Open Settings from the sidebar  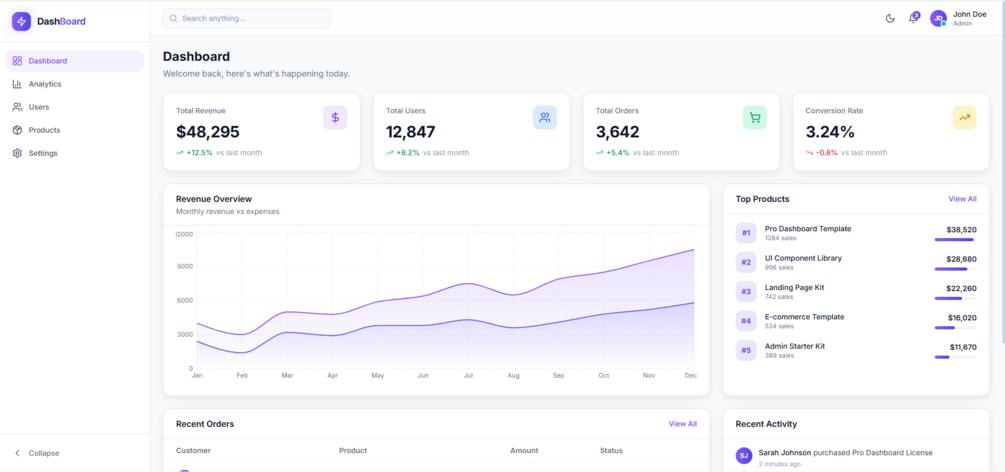(75, 153)
